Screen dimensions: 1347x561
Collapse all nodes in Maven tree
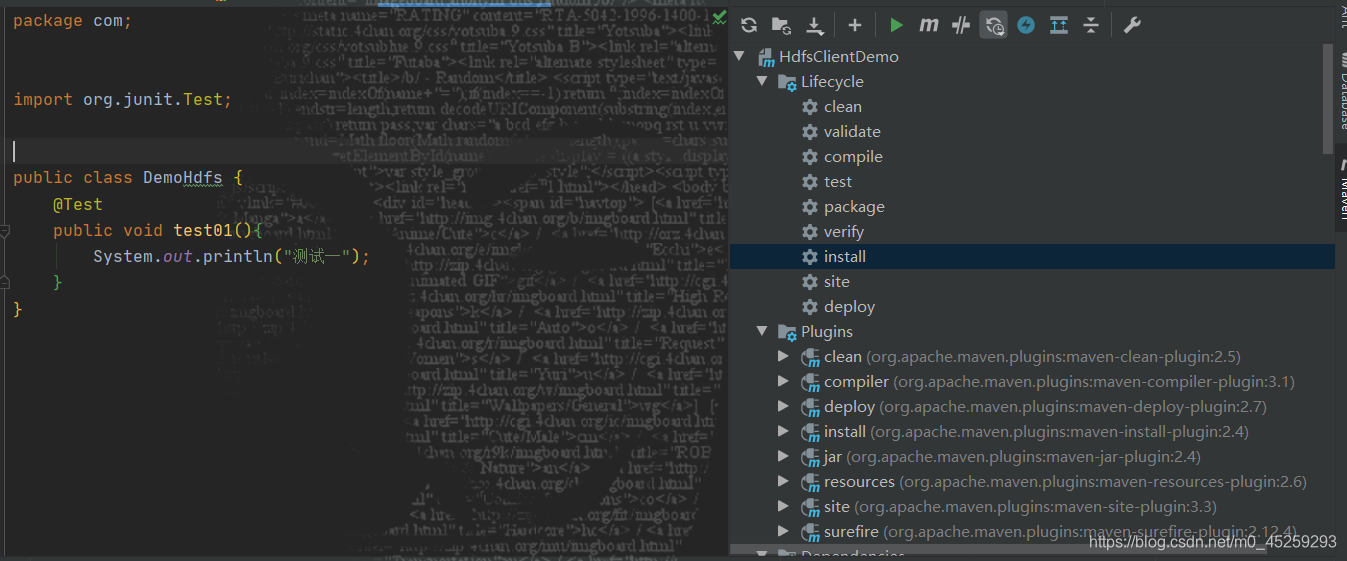point(1091,26)
